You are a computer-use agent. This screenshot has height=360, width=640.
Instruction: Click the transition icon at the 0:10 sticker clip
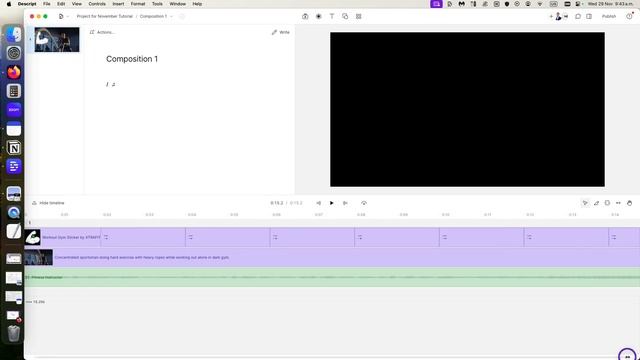click(444, 237)
